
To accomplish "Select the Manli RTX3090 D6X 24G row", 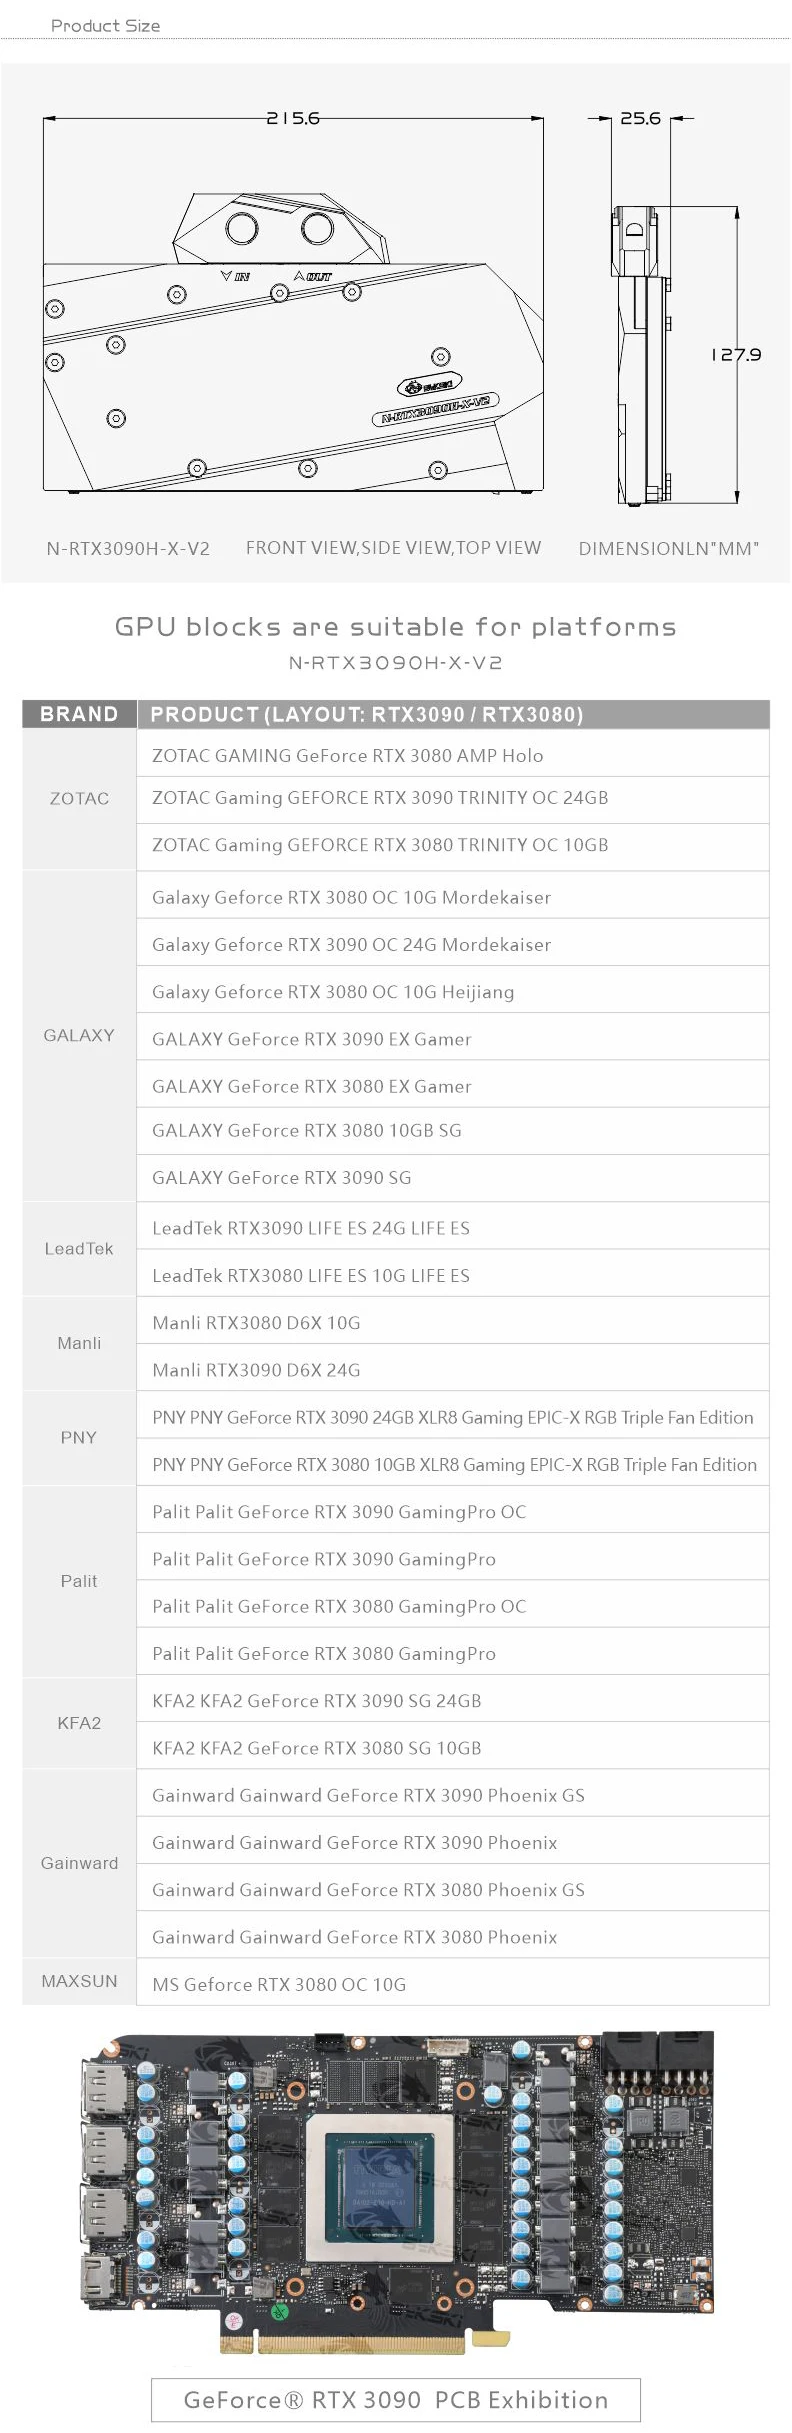I will click(452, 1370).
